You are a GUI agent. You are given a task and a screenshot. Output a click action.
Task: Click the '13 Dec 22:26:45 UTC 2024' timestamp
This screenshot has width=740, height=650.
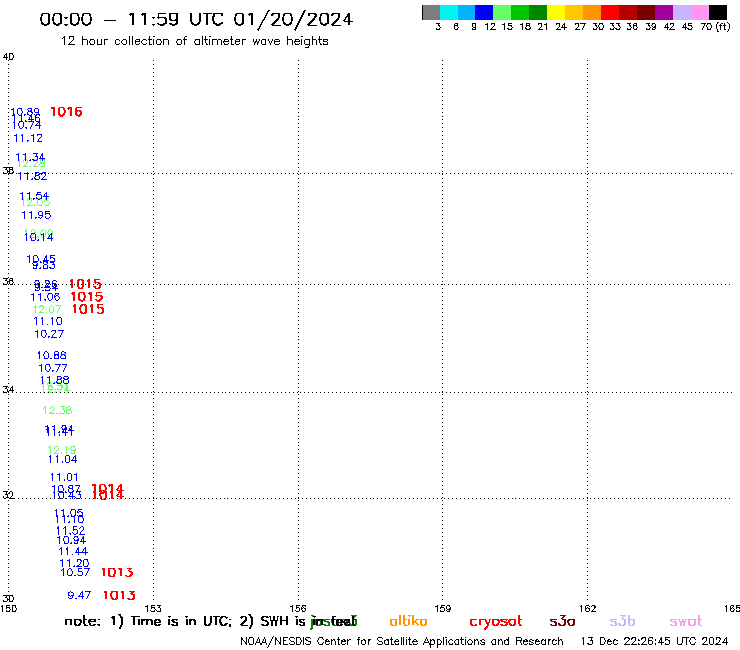654,641
